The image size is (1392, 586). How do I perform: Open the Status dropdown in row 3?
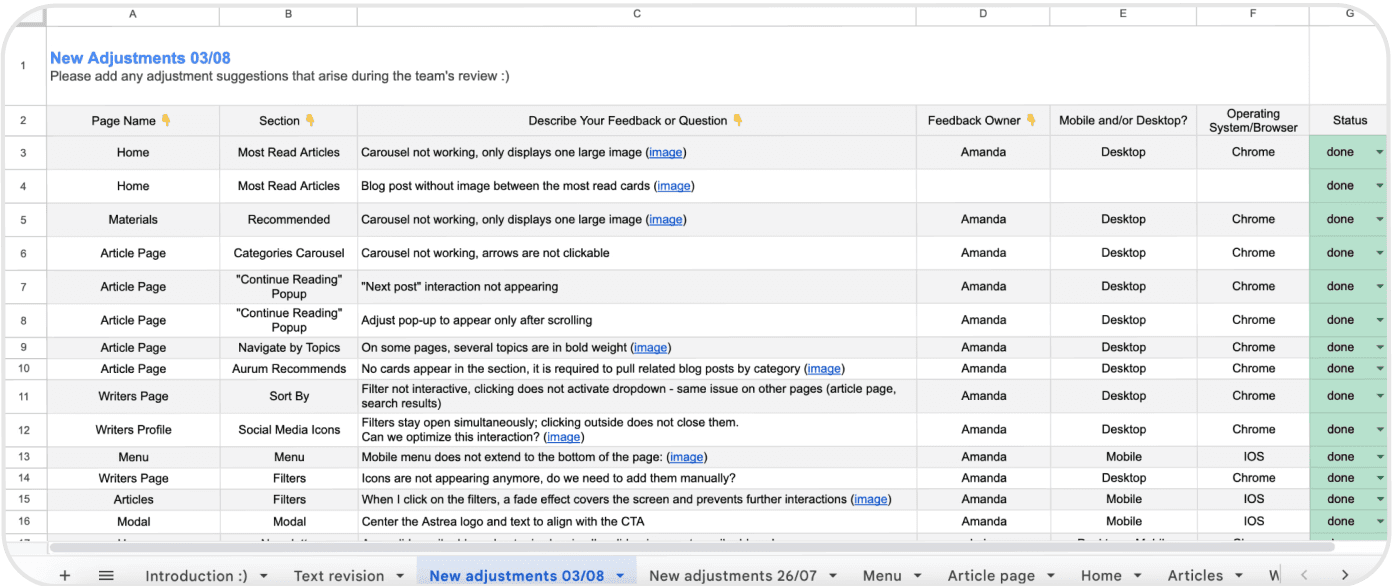pos(1380,153)
